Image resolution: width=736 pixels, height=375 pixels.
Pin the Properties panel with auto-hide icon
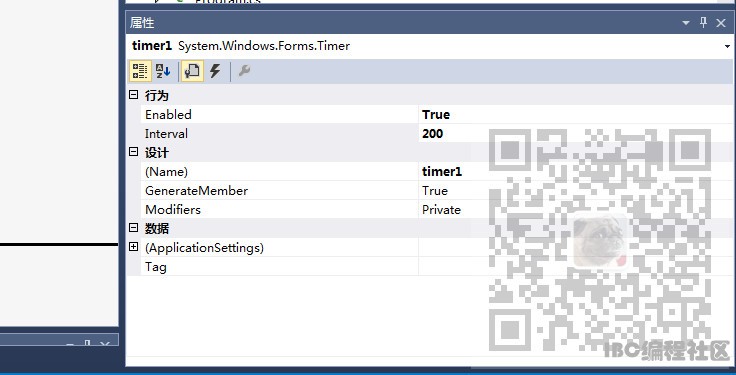[x=703, y=23]
